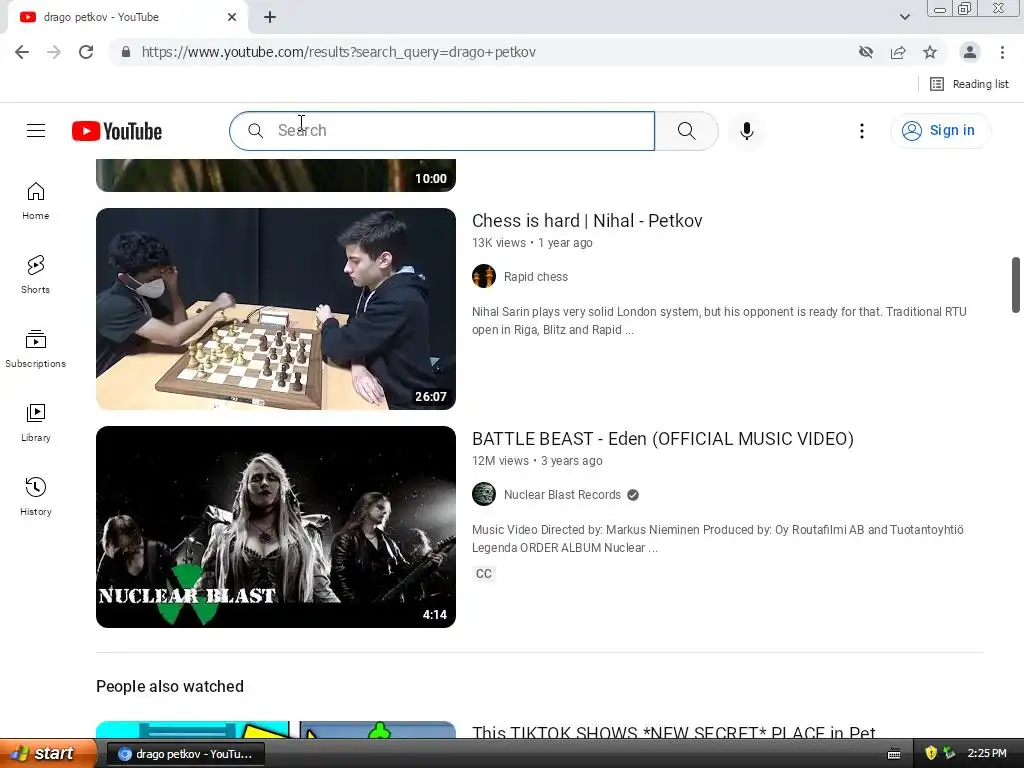This screenshot has width=1024, height=768.
Task: Open the Reading list panel
Action: coord(969,84)
